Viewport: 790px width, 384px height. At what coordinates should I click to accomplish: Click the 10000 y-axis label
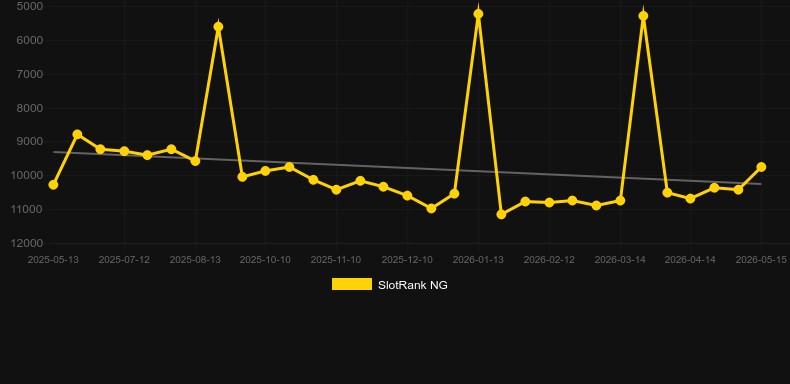tap(27, 175)
